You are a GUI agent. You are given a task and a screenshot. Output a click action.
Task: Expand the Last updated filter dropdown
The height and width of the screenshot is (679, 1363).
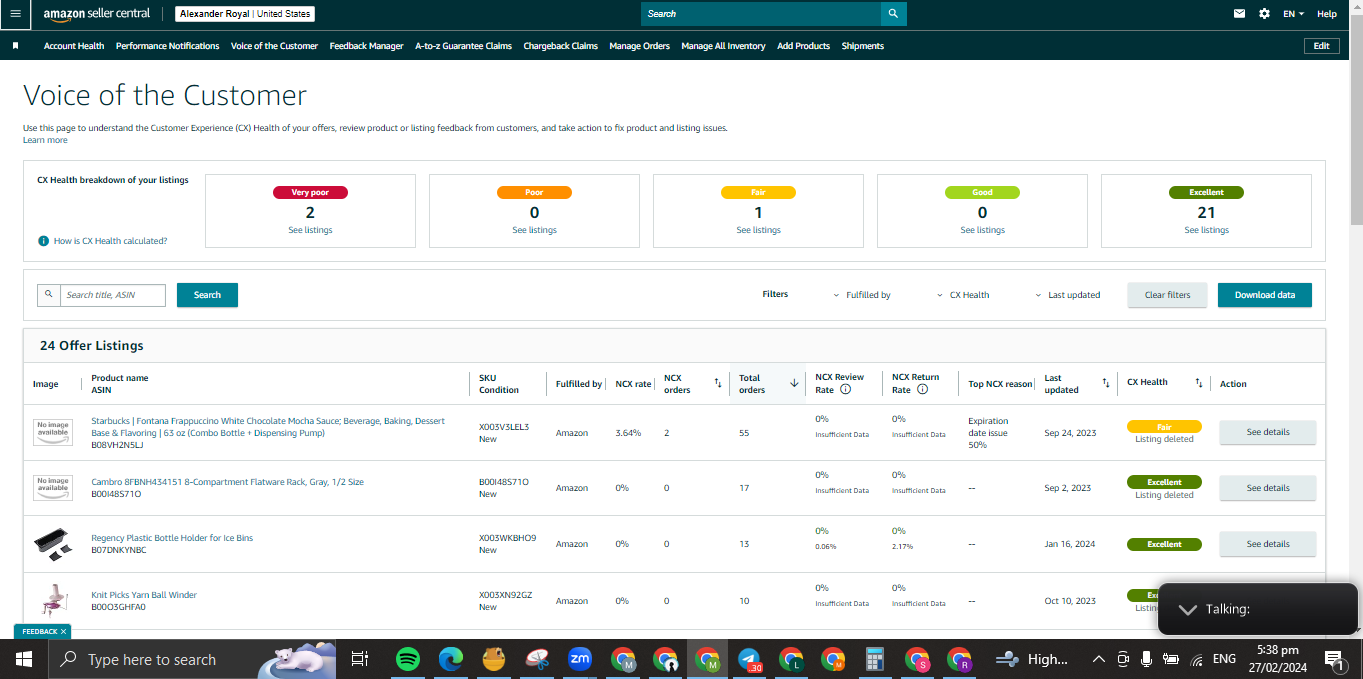click(1068, 295)
